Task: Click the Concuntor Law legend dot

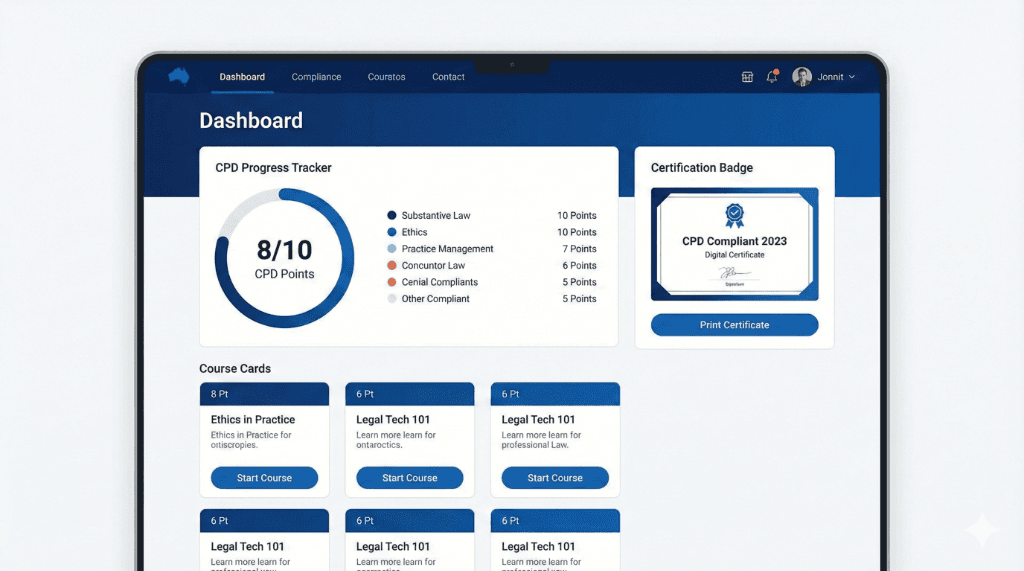Action: coord(392,266)
